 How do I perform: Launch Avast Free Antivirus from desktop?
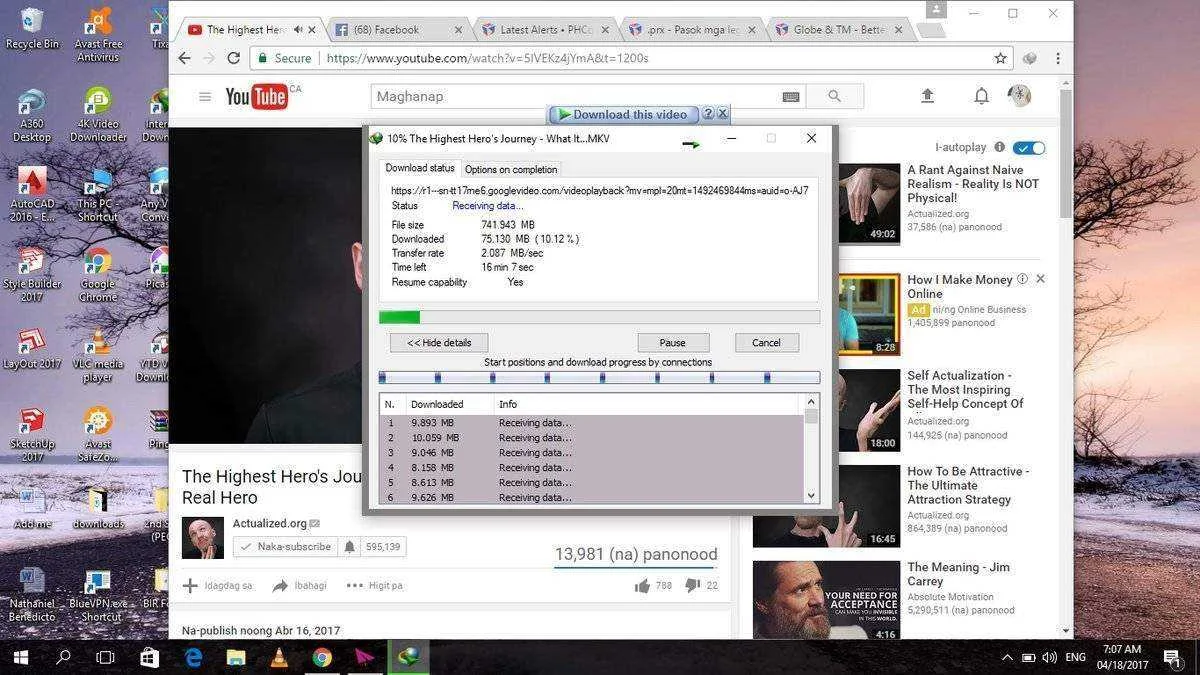(x=98, y=35)
